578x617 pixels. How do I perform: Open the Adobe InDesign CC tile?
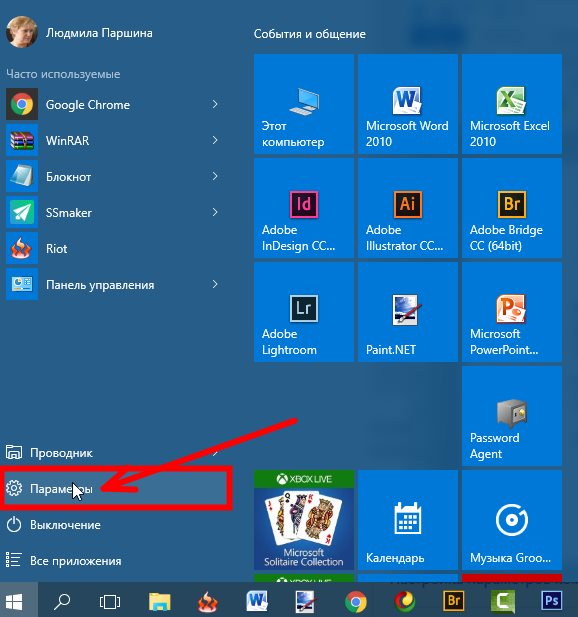tap(304, 208)
